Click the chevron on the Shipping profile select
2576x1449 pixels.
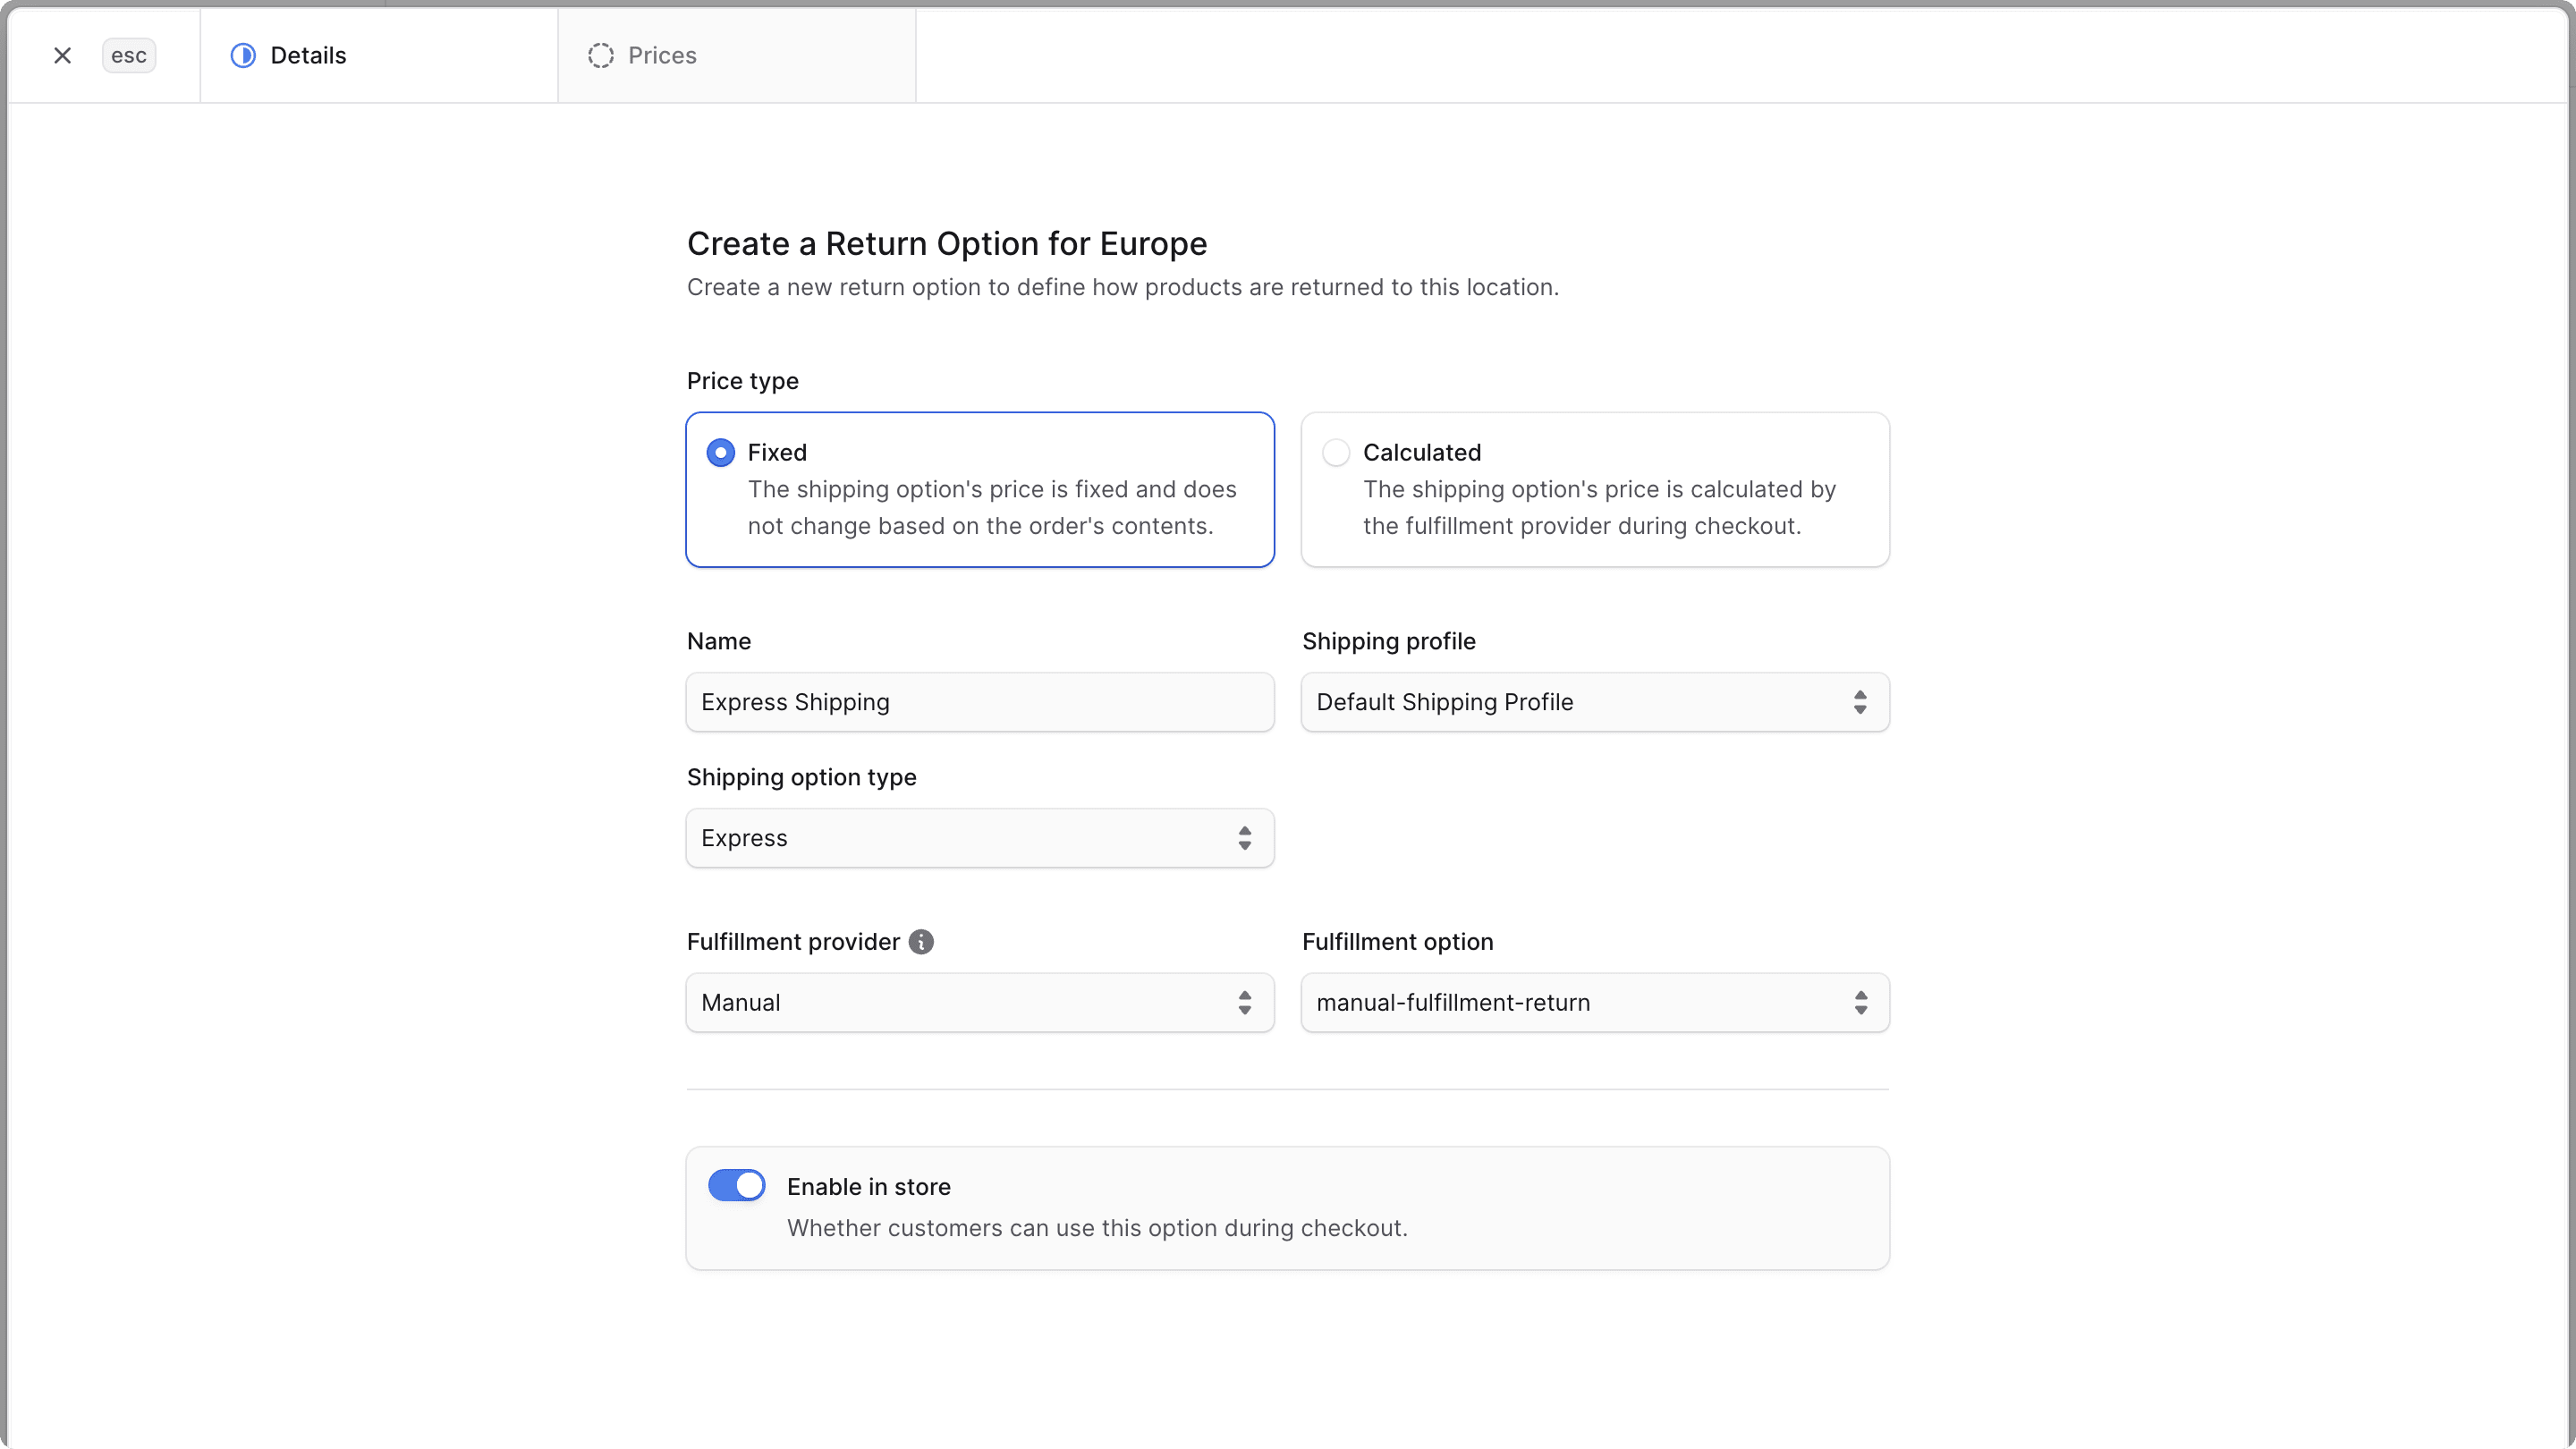click(x=1860, y=702)
